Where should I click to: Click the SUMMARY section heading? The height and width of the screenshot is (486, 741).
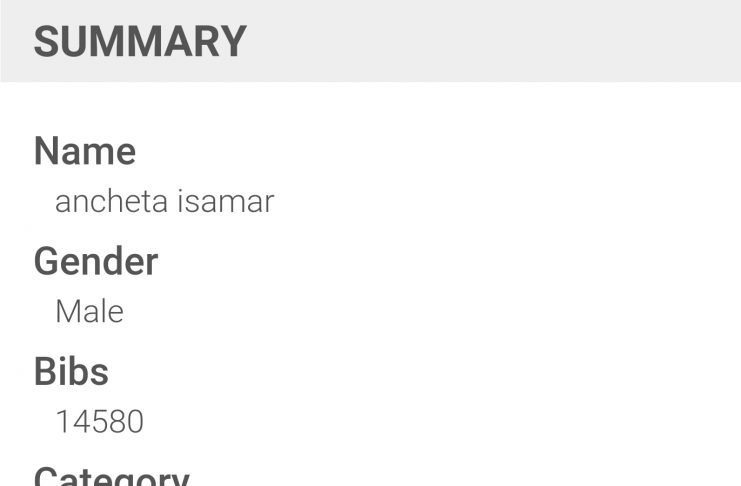tap(140, 42)
